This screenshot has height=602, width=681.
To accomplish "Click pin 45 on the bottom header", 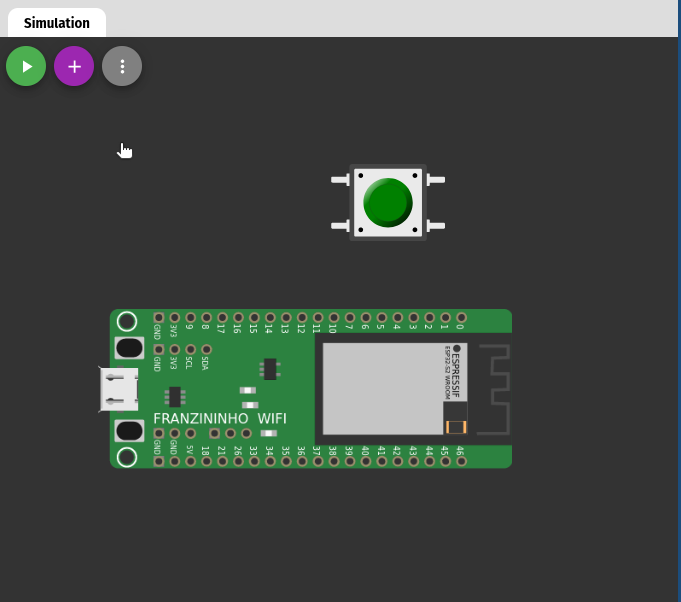I will tap(445, 461).
